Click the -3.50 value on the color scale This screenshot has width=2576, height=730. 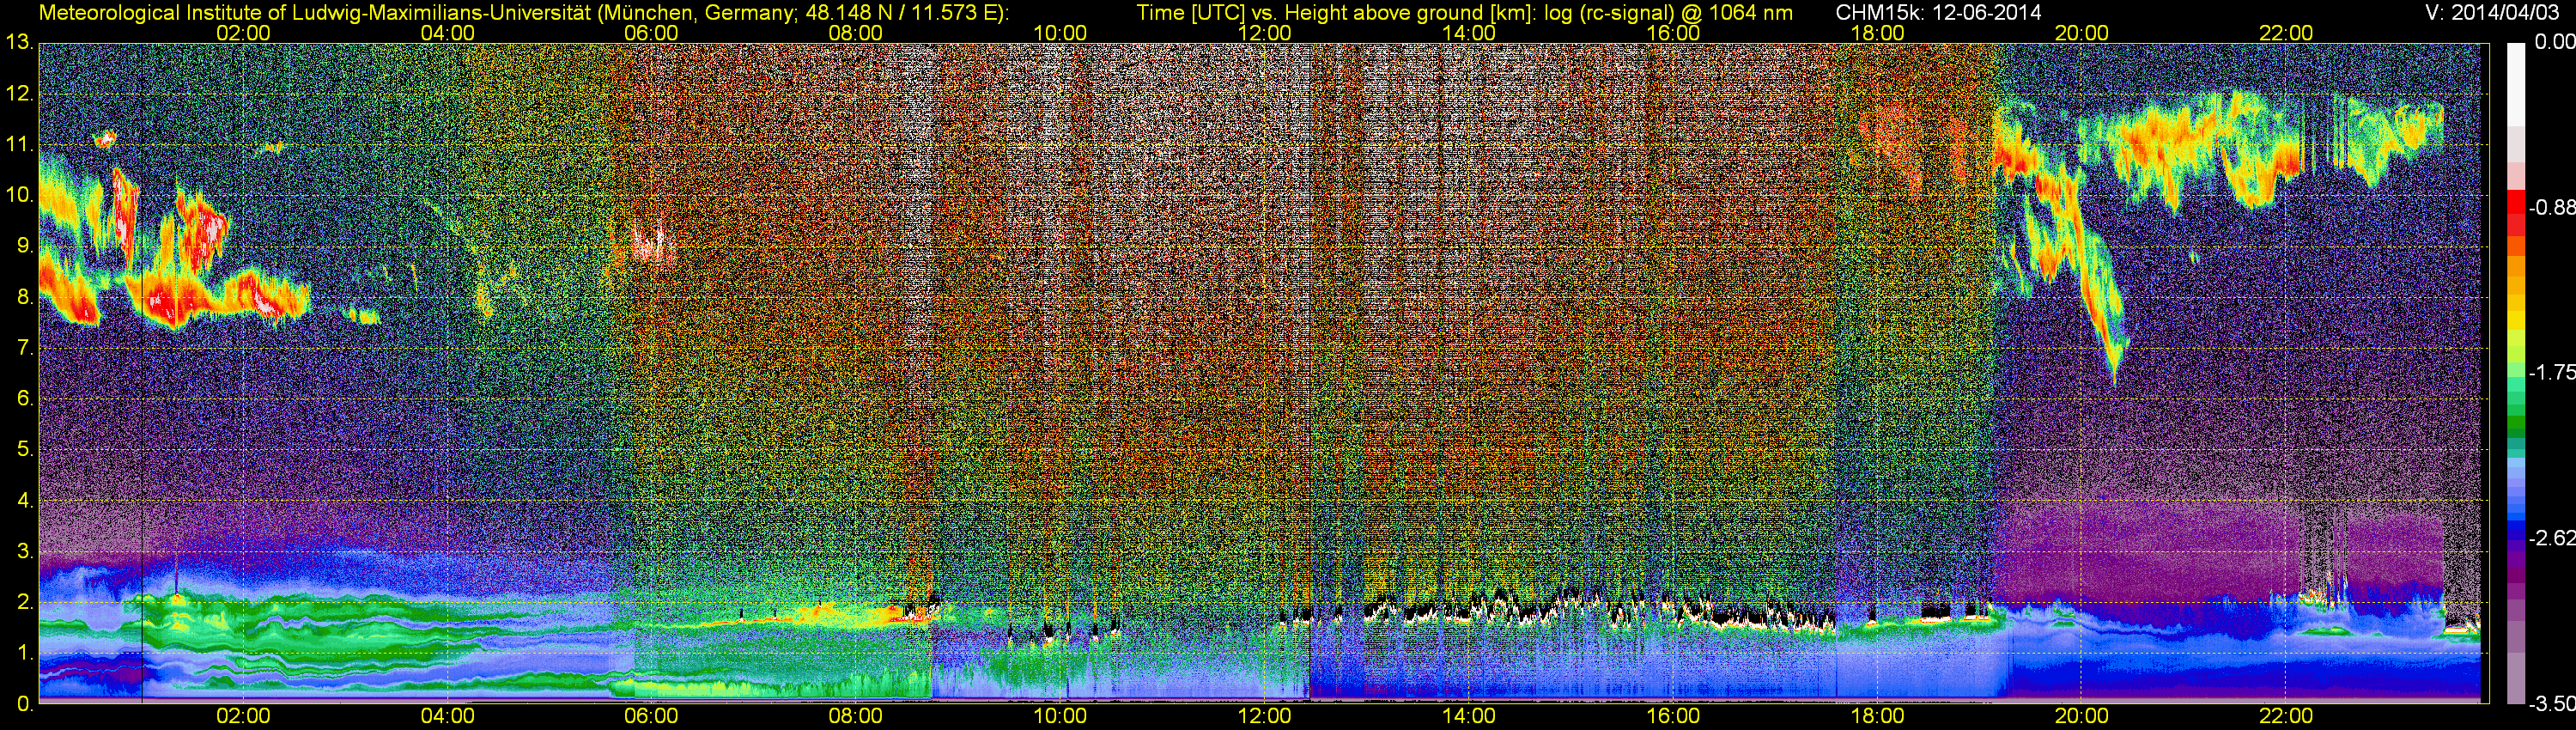pyautogui.click(x=2551, y=704)
